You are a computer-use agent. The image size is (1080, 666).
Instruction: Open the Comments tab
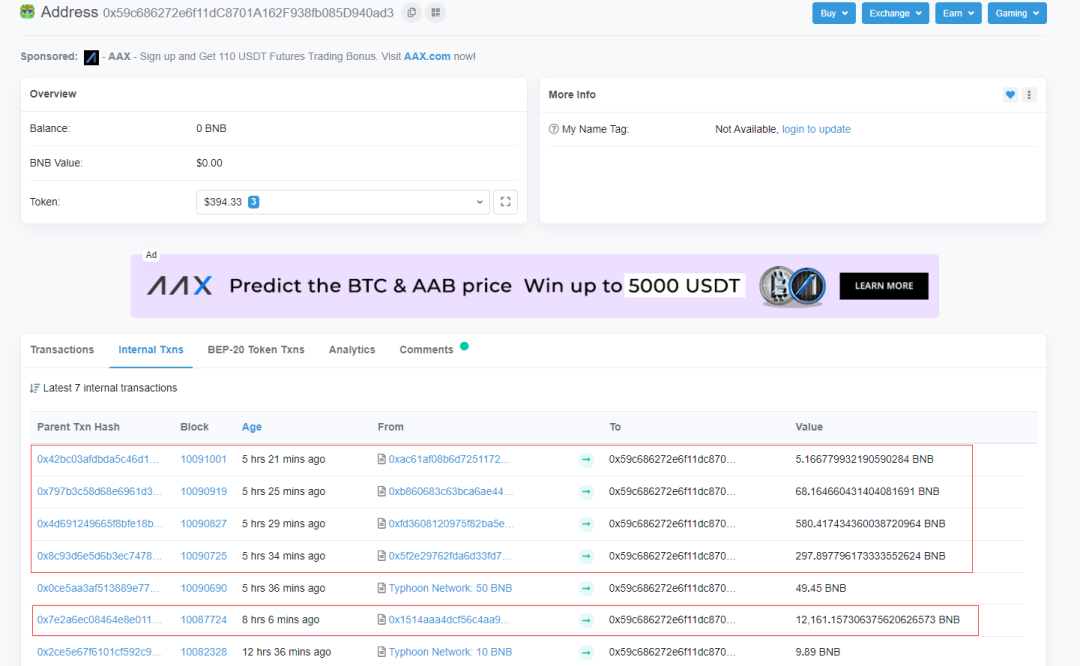(x=426, y=350)
